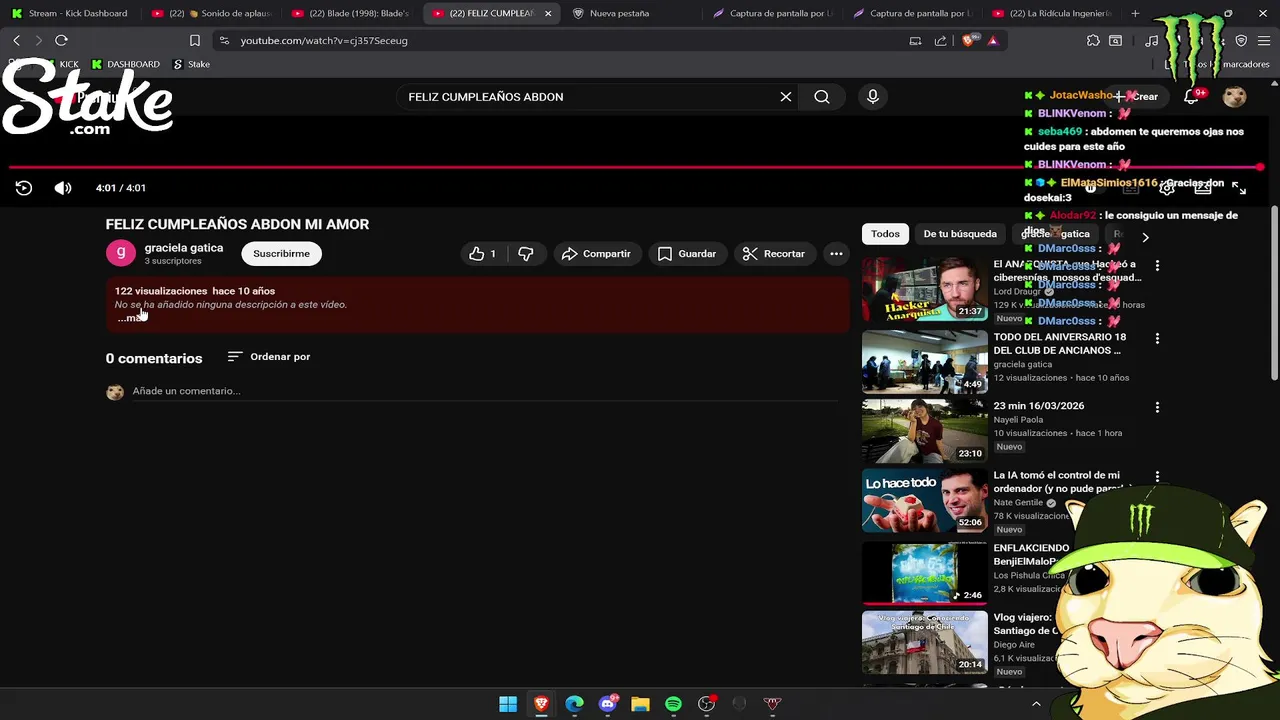This screenshot has height=720, width=1280.
Task: Show more filter chips with right chevron
Action: pyautogui.click(x=1145, y=237)
